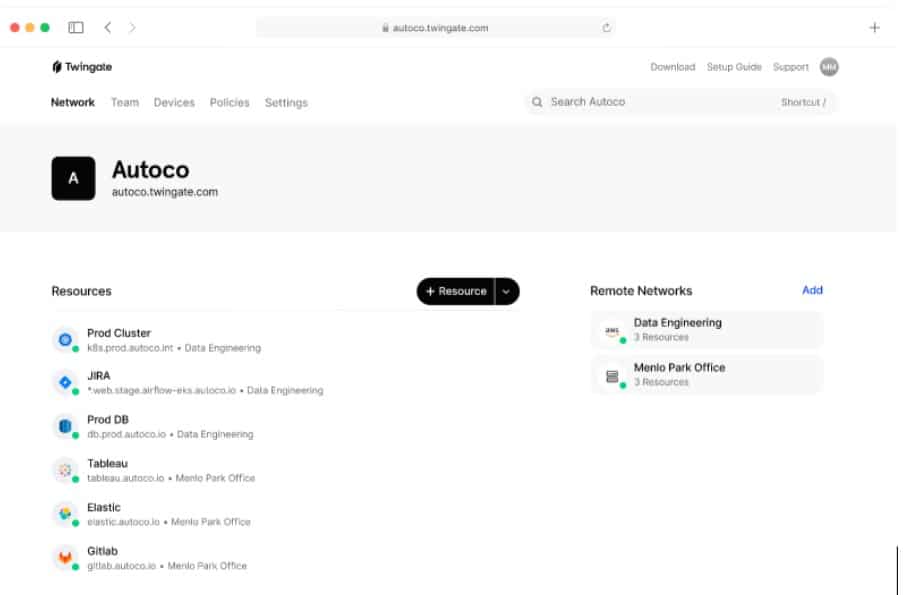Click the Autoco 'A' network logo

pos(73,179)
